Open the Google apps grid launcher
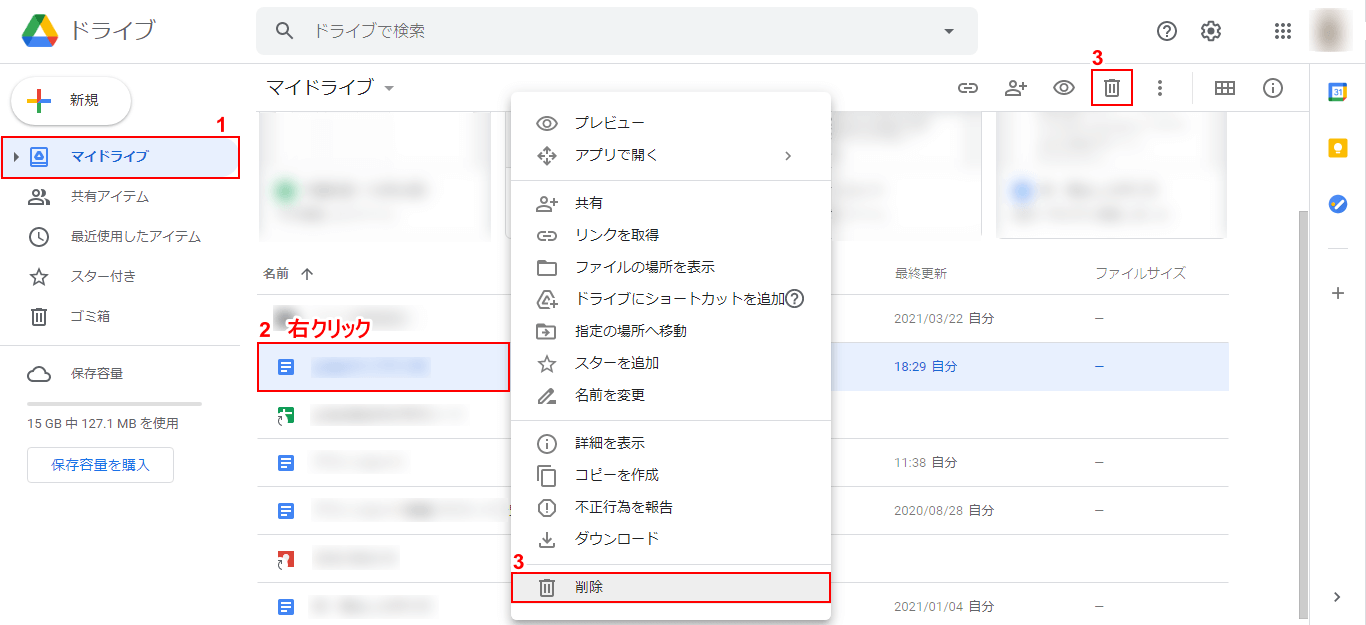 click(x=1283, y=31)
